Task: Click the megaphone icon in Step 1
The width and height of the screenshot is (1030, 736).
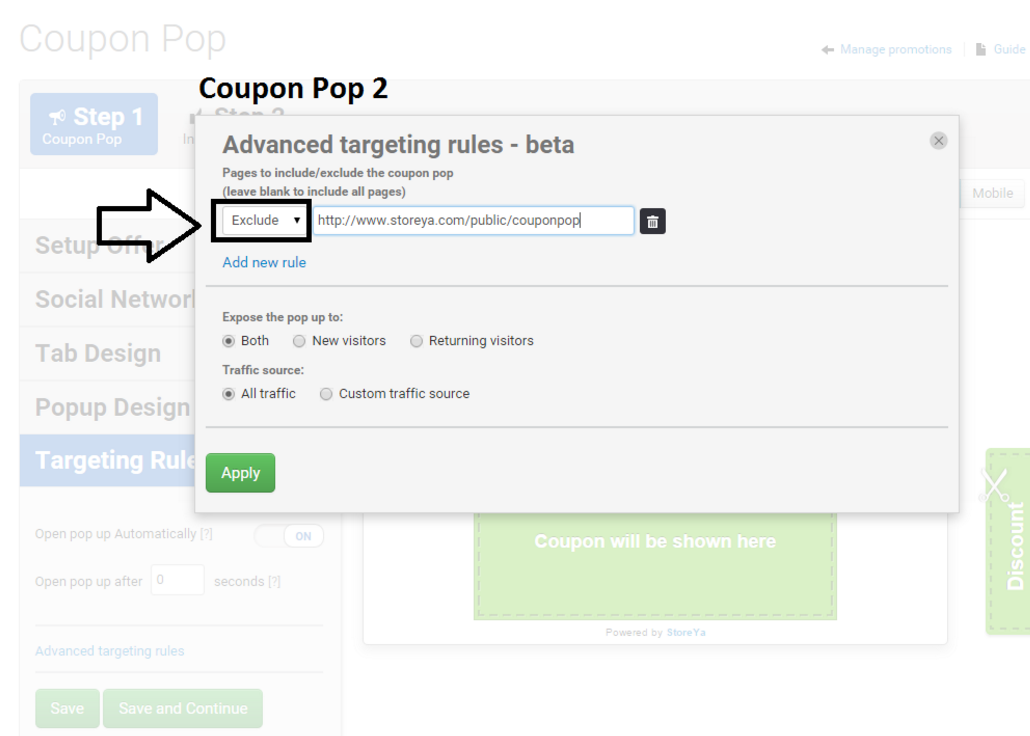Action: 58,118
